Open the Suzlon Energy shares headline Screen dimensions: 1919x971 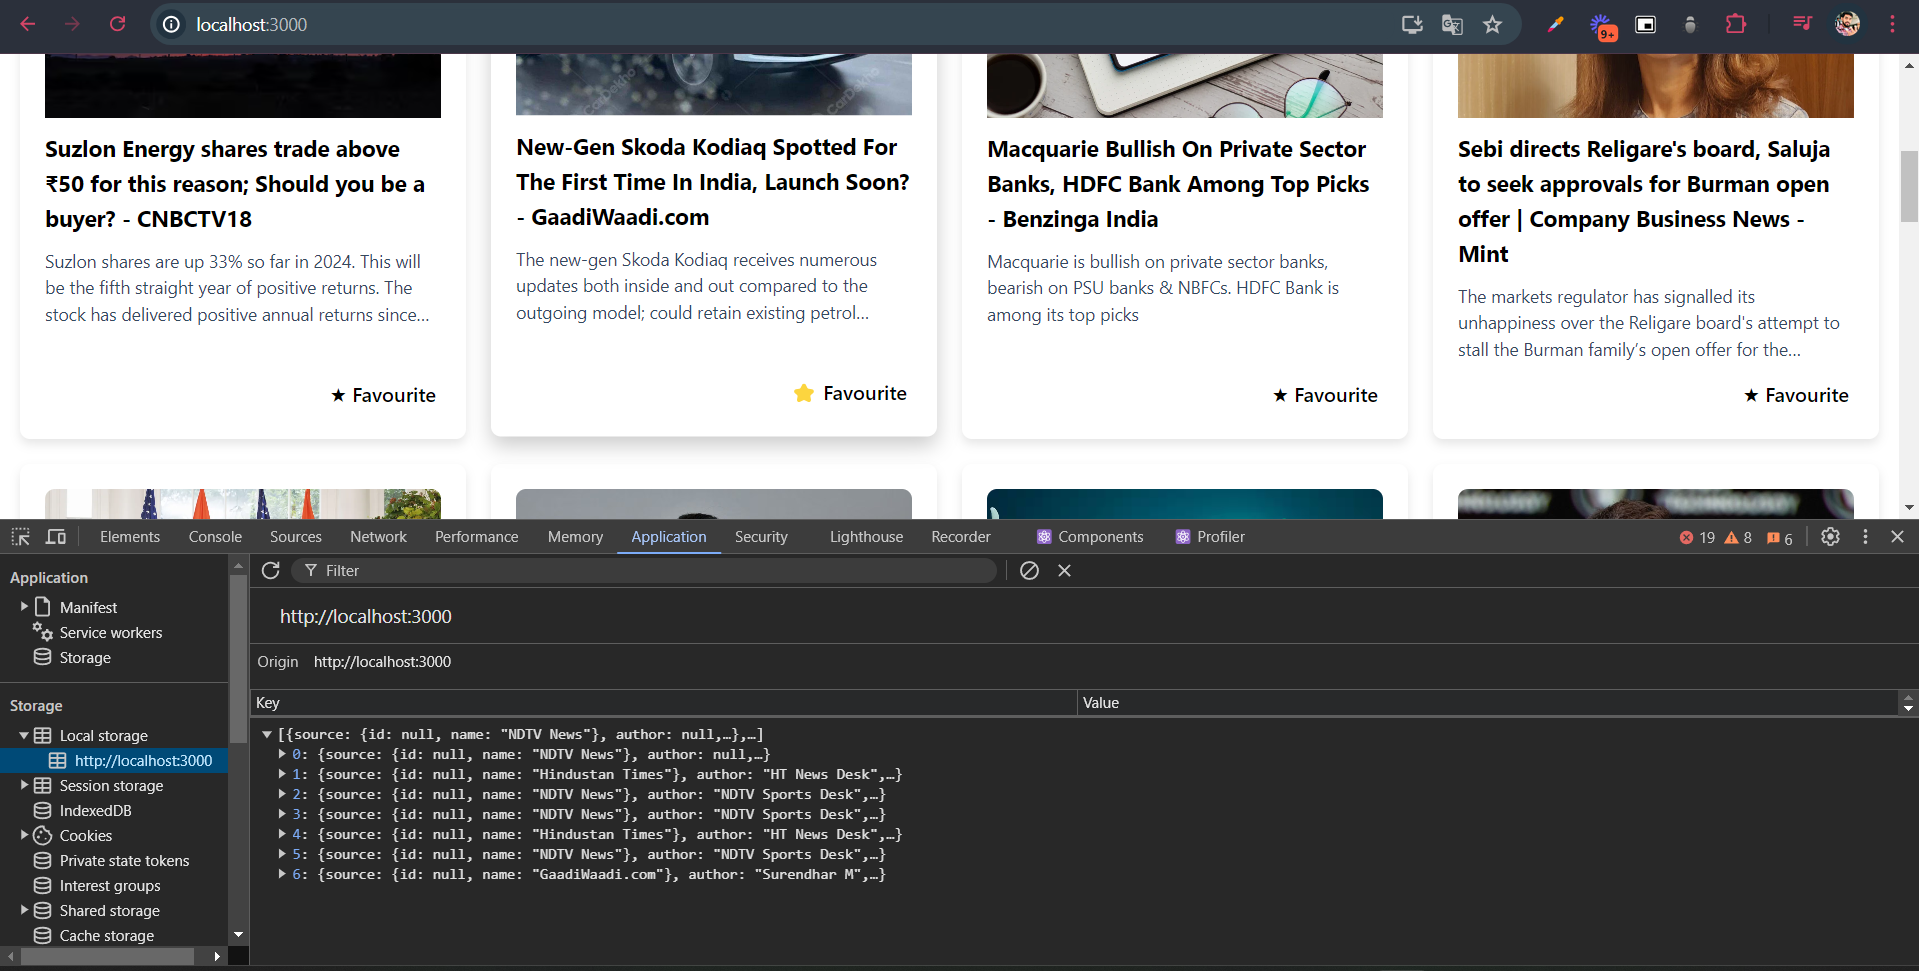[236, 184]
